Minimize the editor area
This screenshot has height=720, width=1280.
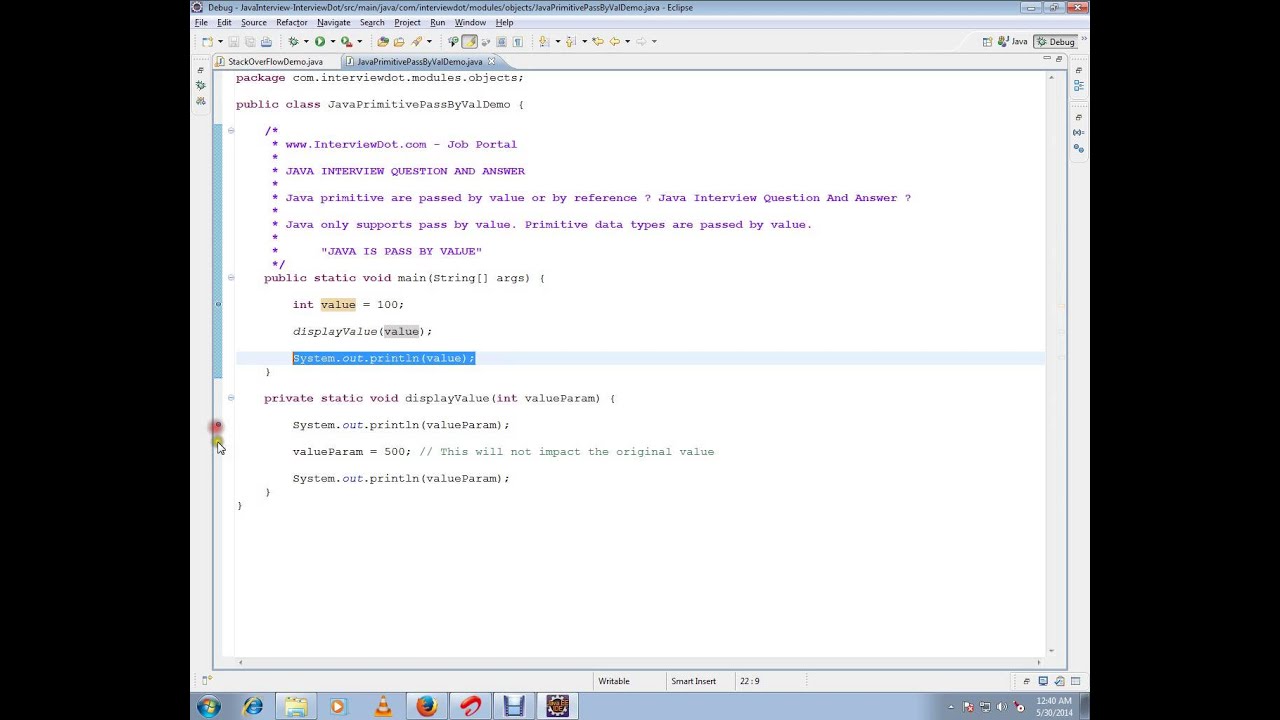[1046, 60]
